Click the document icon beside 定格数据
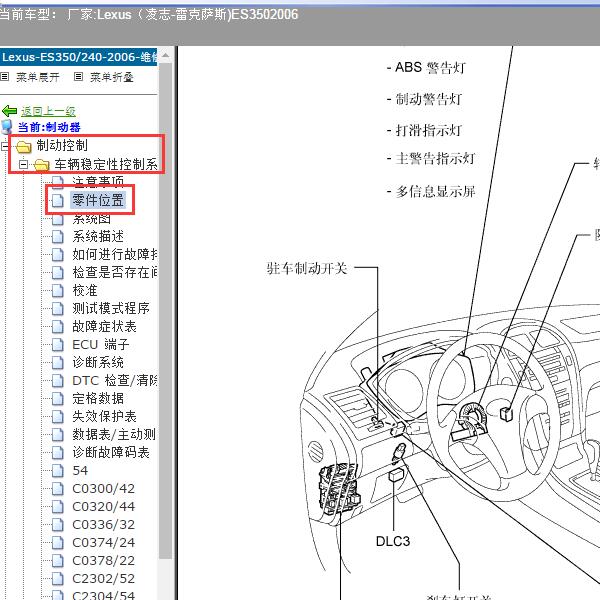600x600 pixels. (58, 399)
